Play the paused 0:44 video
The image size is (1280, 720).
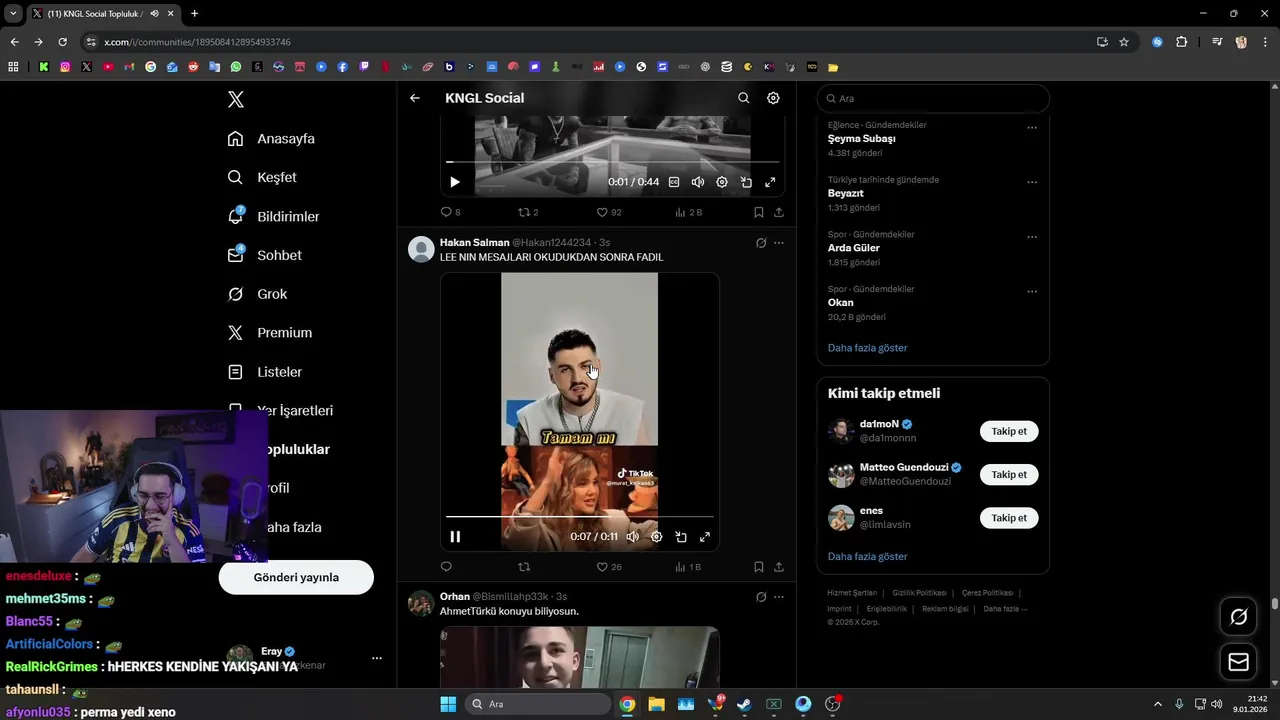pos(455,182)
